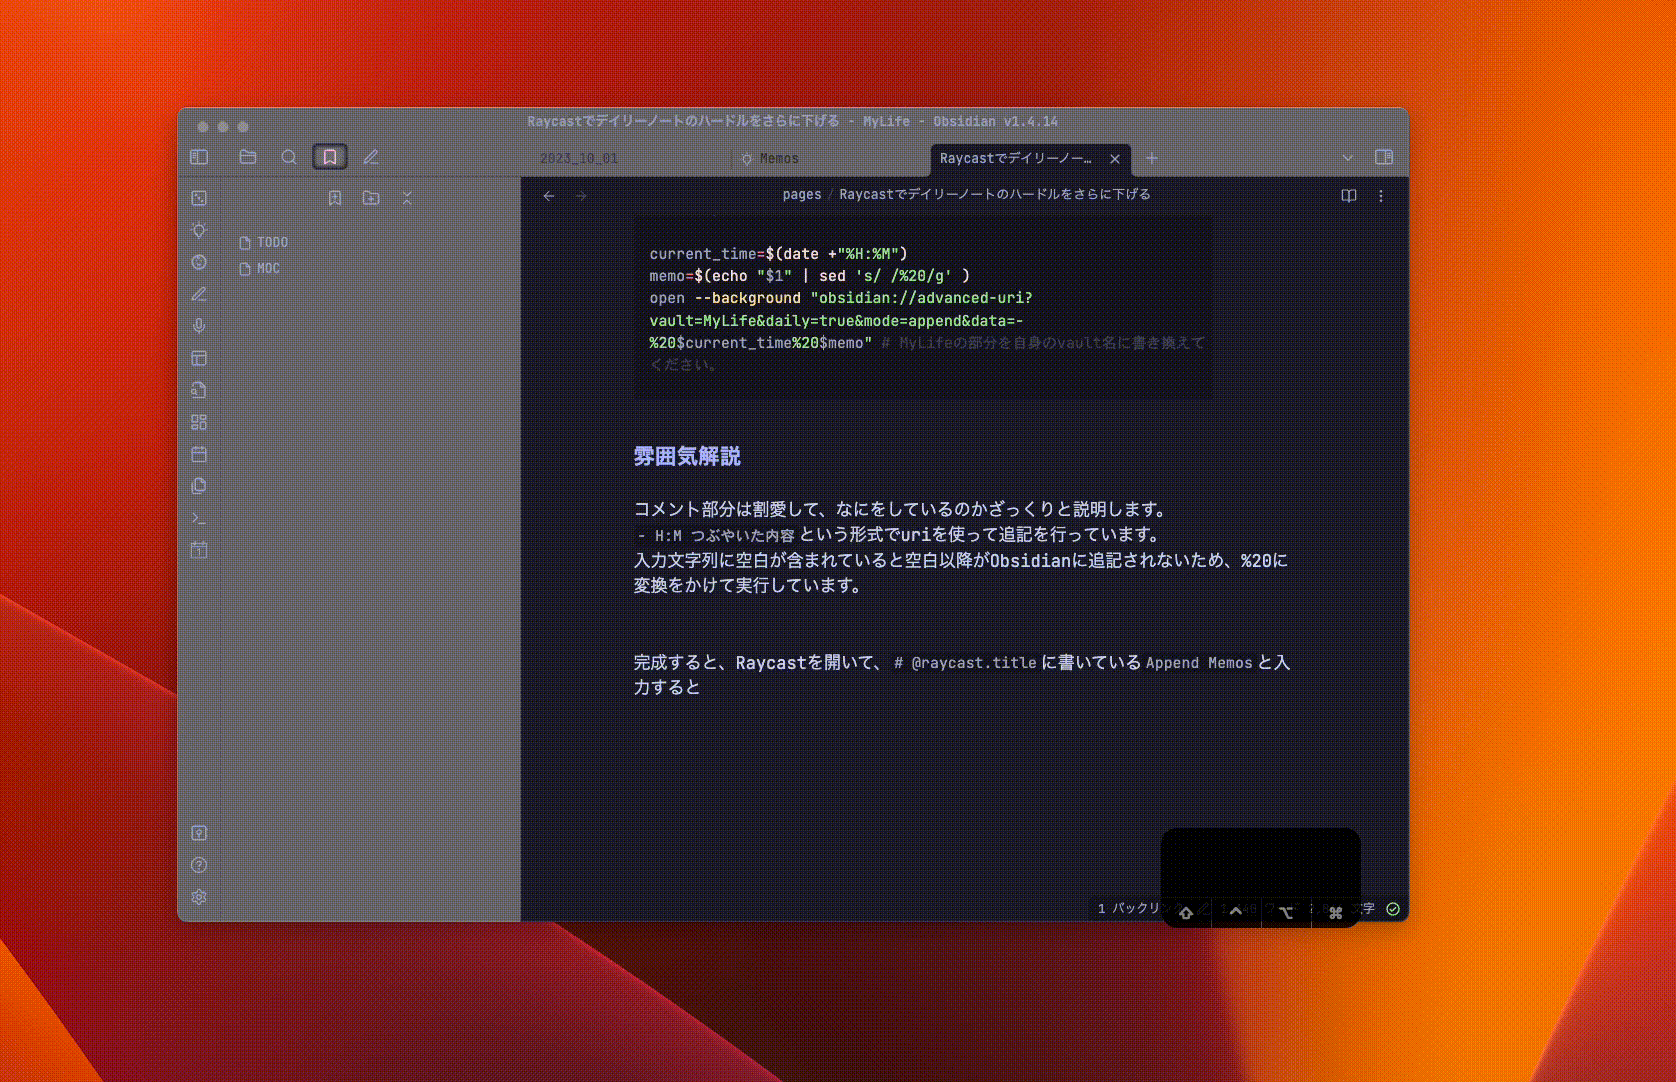
Task: Click the plain calendar icon in the ribbon
Action: [199, 454]
